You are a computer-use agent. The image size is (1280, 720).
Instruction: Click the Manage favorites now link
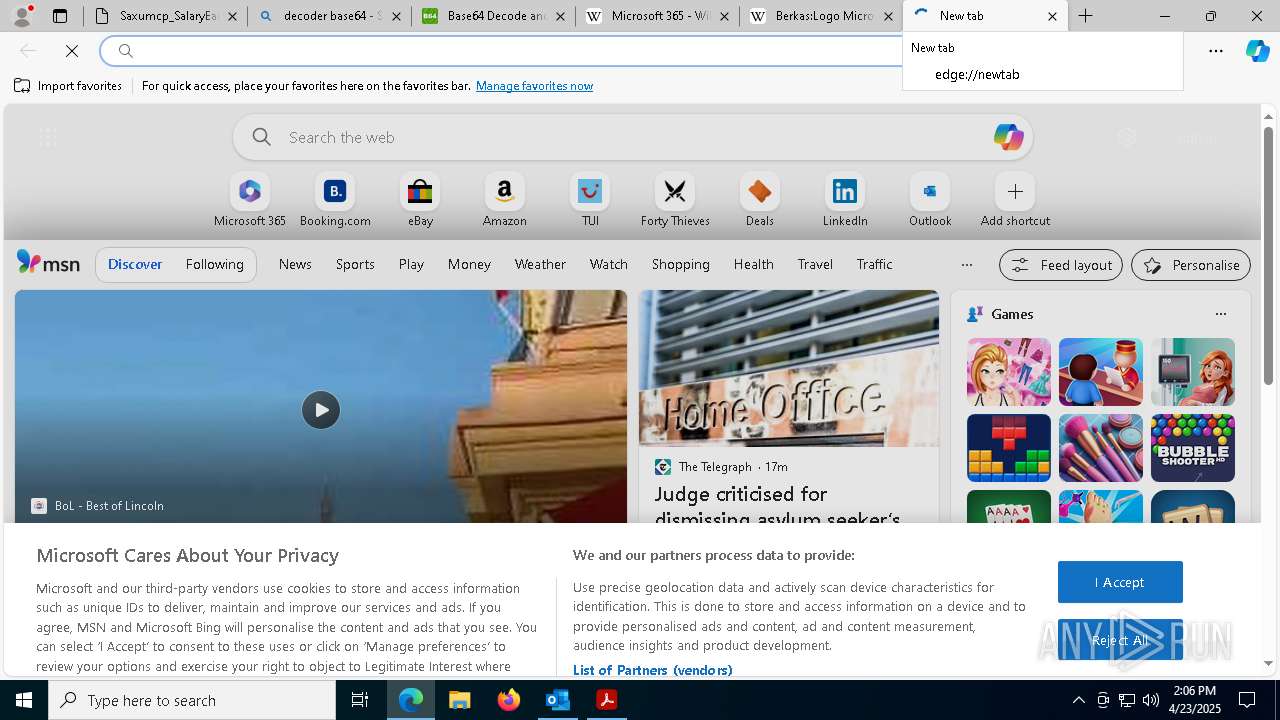(x=534, y=86)
